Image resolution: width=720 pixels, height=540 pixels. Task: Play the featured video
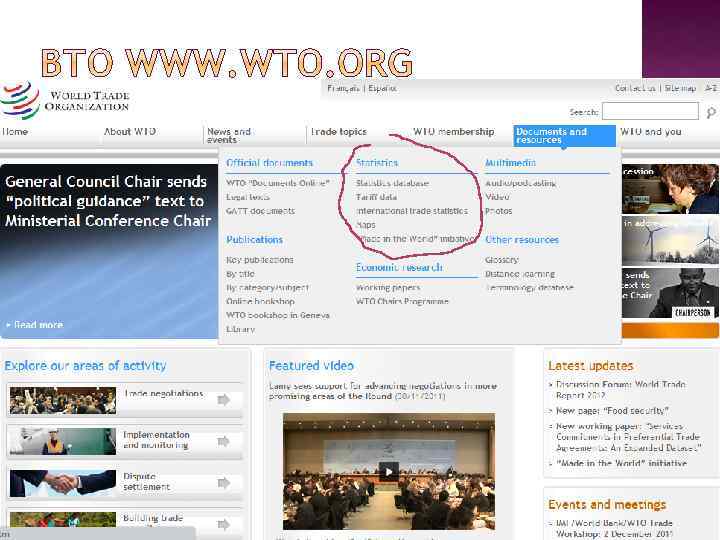(388, 472)
